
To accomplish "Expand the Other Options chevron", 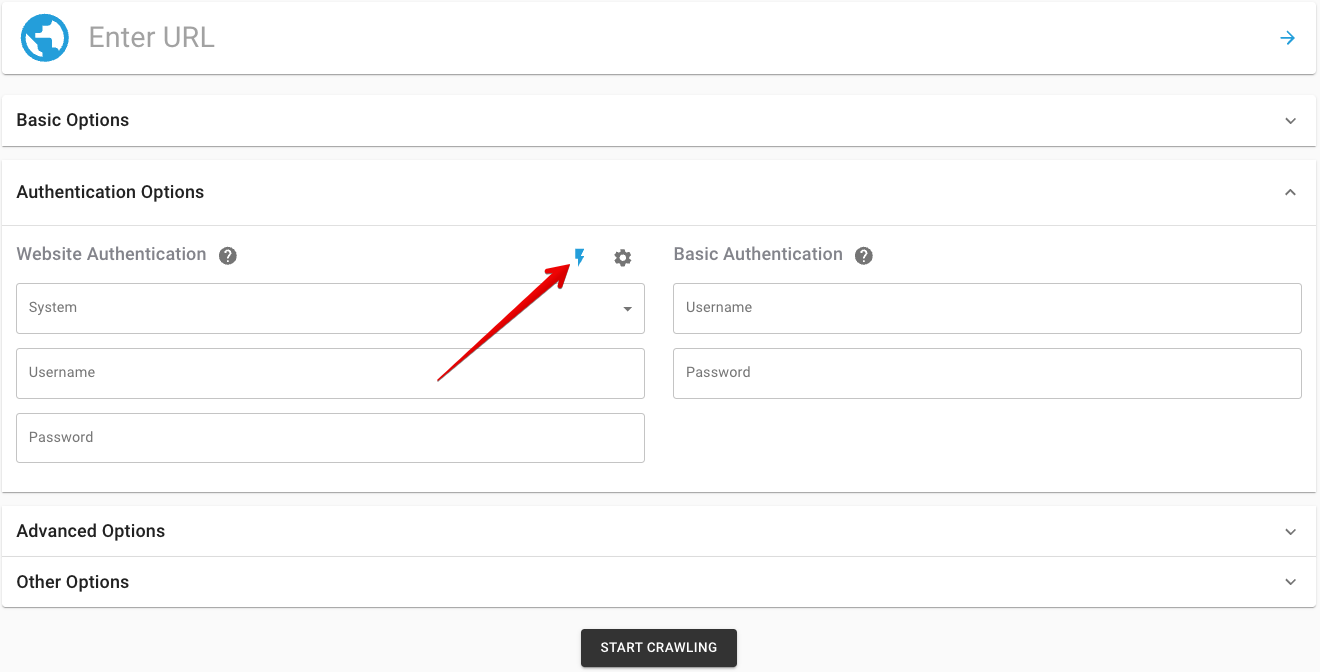I will tap(1290, 582).
